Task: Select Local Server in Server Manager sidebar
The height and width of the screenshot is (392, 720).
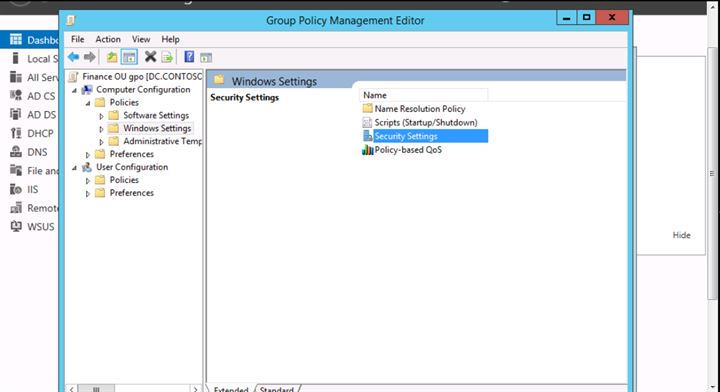Action: click(42, 59)
